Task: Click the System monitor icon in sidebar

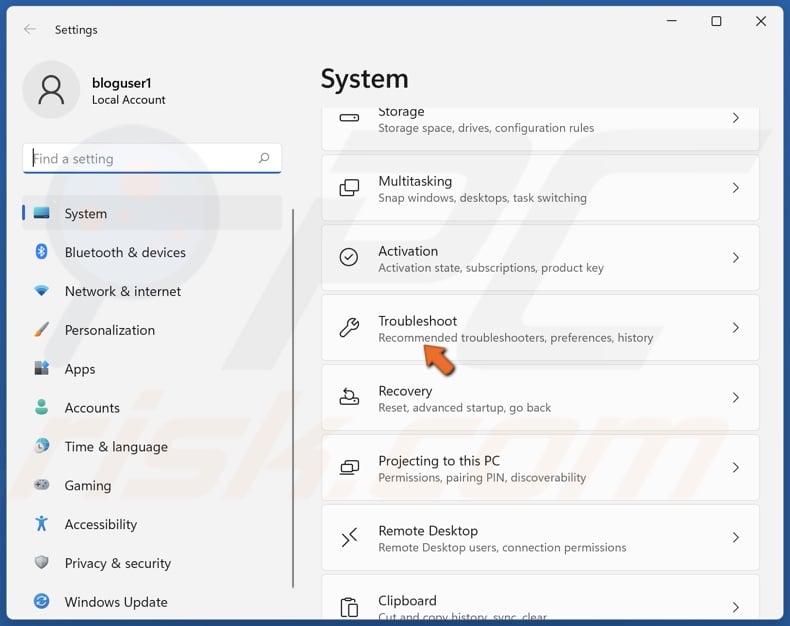Action: 41,213
